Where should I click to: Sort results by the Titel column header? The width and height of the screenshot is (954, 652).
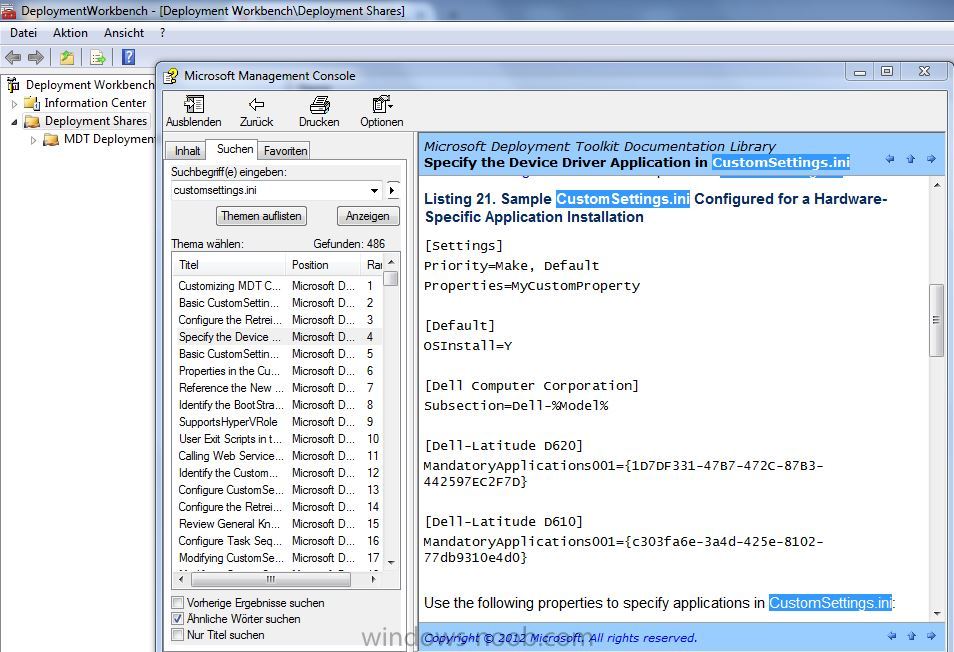coord(229,265)
